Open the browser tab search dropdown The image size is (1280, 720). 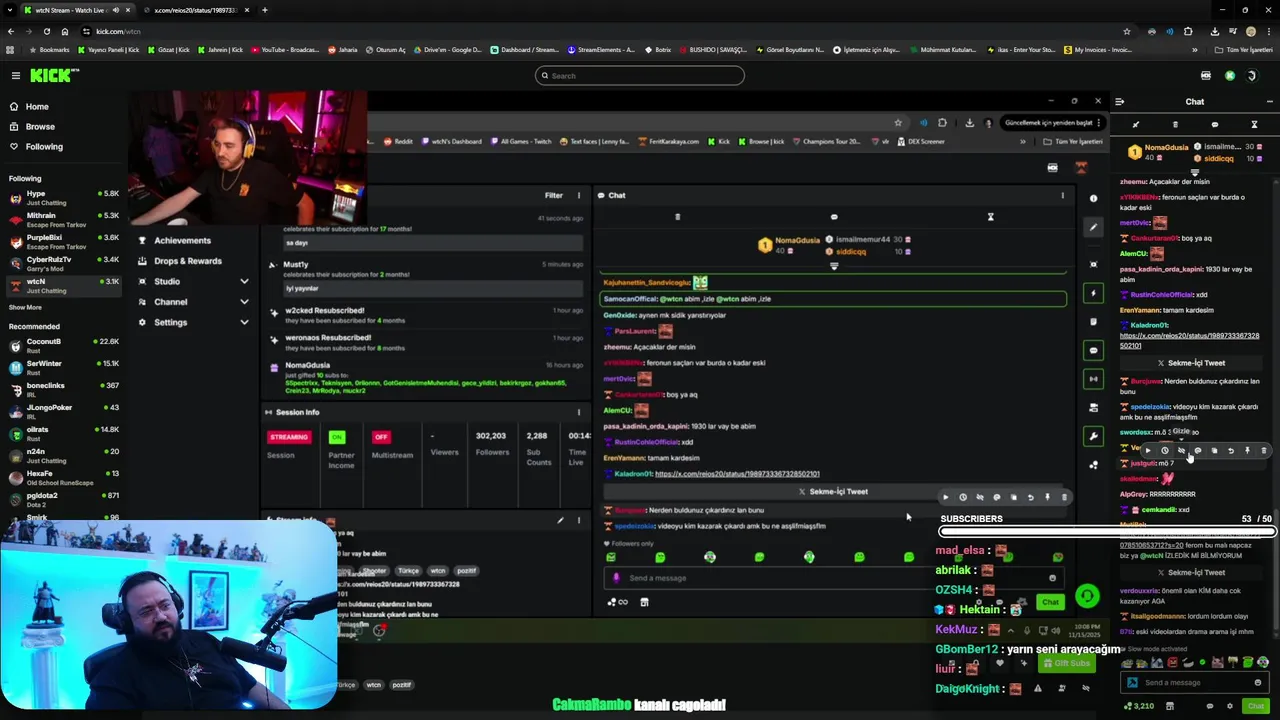(11, 10)
